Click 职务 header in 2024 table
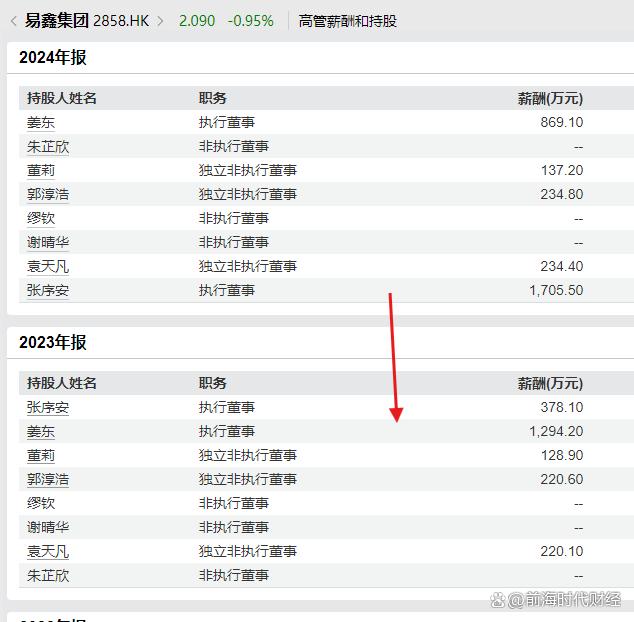The height and width of the screenshot is (622, 634). tap(213, 98)
